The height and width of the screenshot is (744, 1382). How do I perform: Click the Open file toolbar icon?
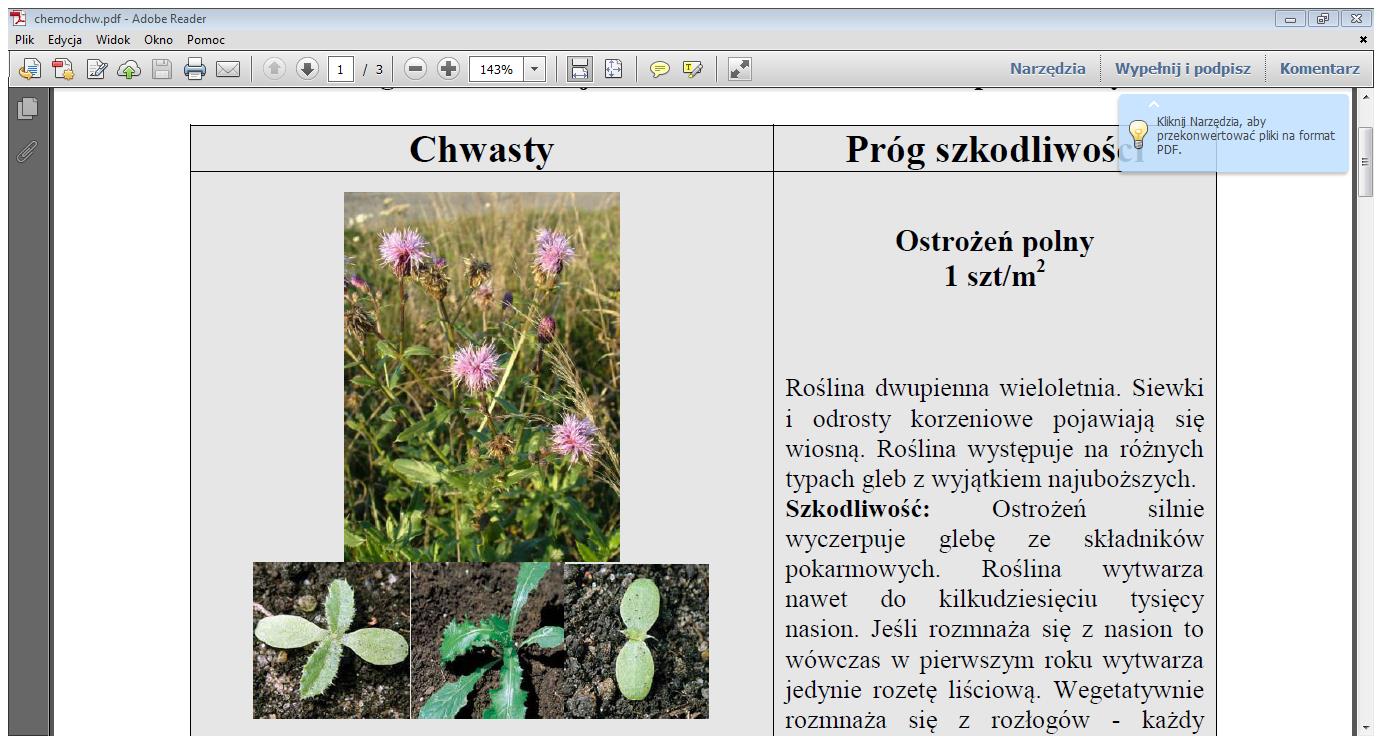click(30, 69)
